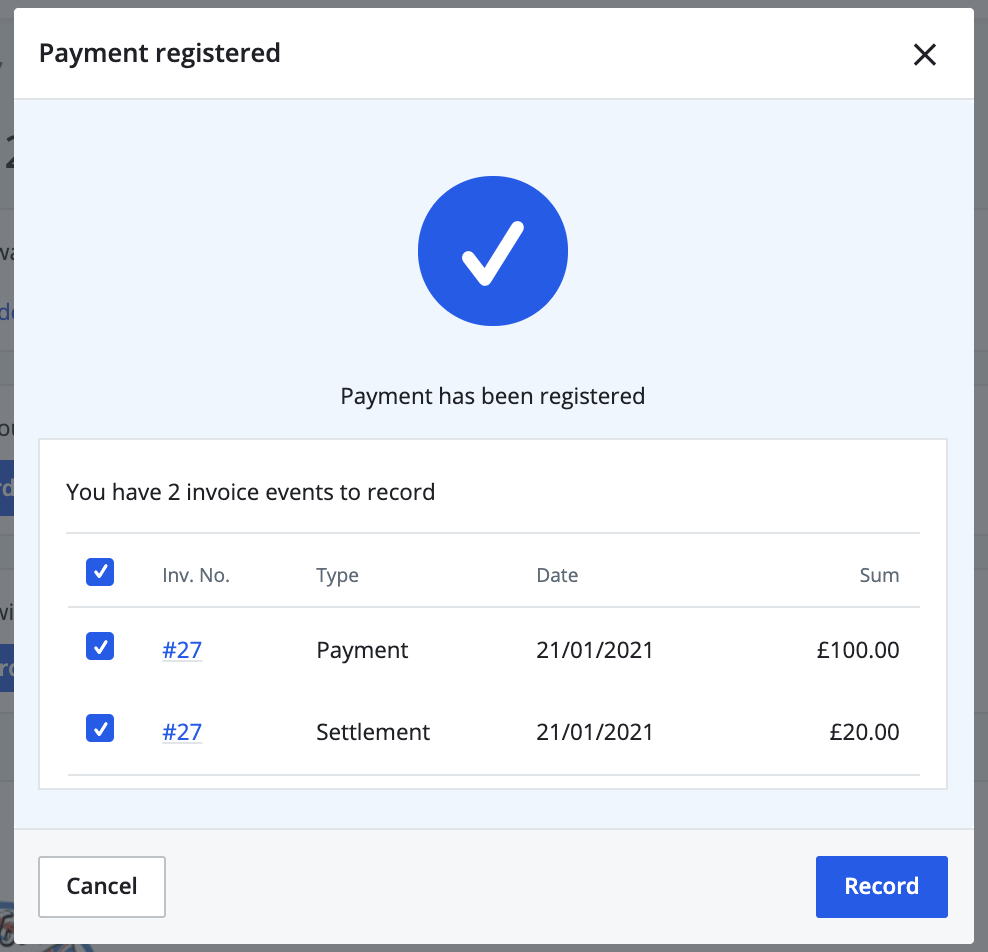The height and width of the screenshot is (952, 988).
Task: Click the Type column header
Action: point(337,575)
